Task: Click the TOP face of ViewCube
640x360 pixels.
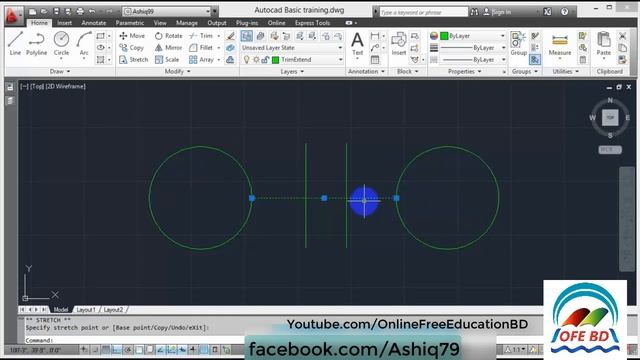Action: tap(610, 118)
